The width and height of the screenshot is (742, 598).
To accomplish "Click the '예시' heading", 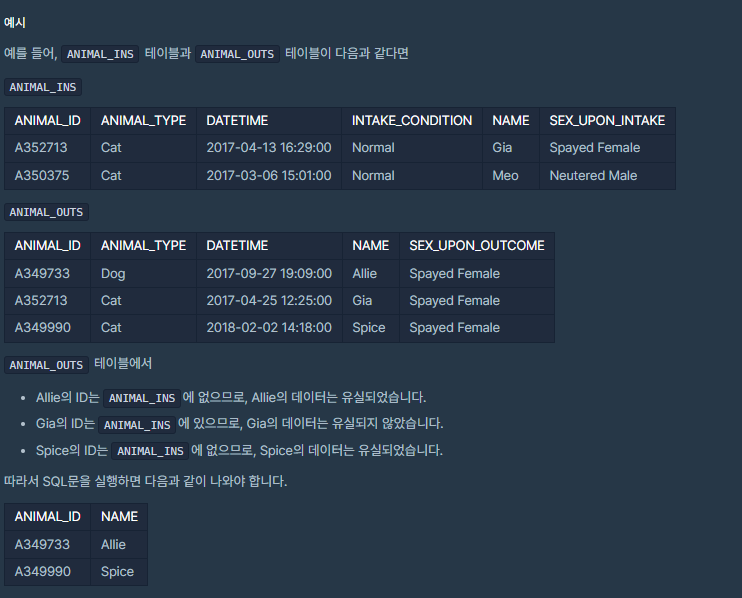I will (15, 22).
